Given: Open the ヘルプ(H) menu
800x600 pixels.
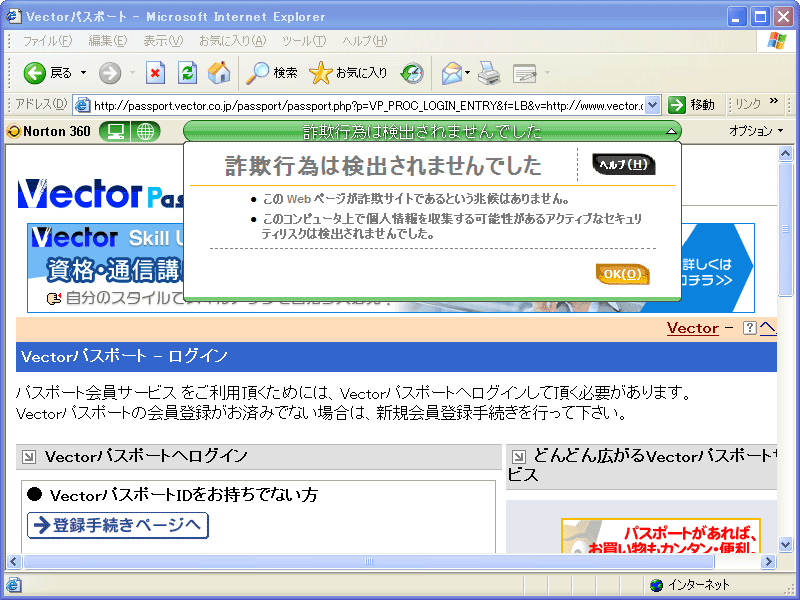Looking at the screenshot, I should tap(365, 41).
